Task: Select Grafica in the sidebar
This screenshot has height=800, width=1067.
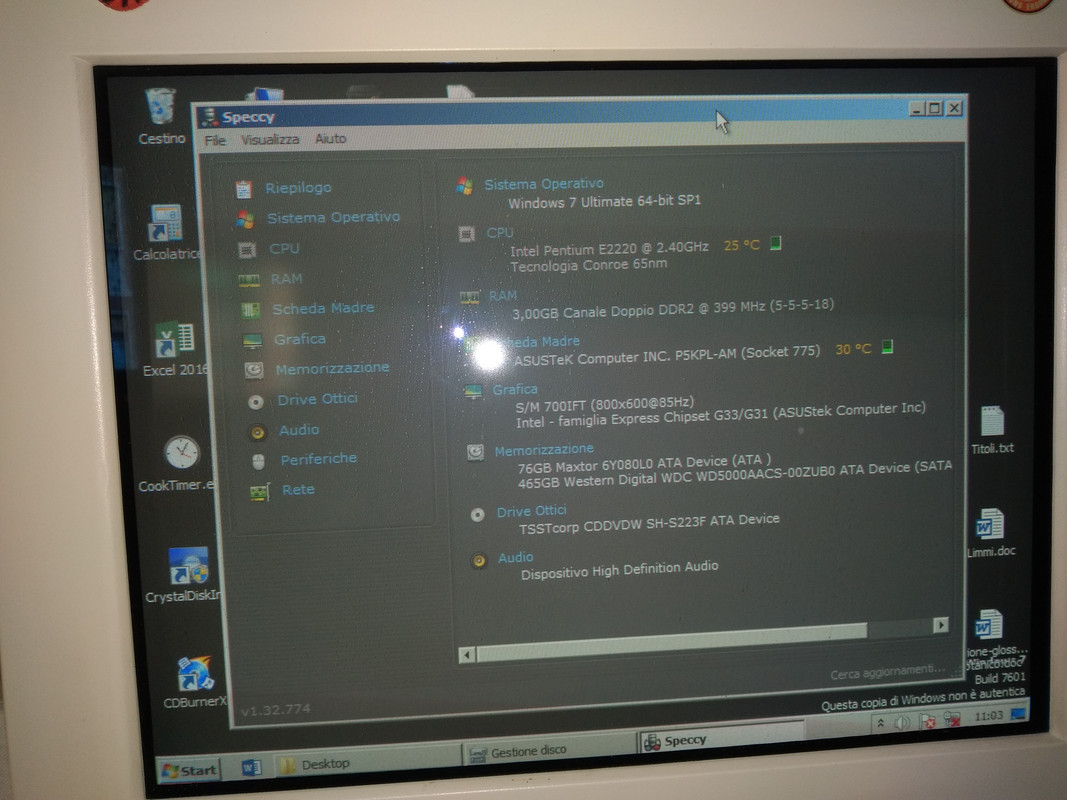Action: [x=299, y=339]
